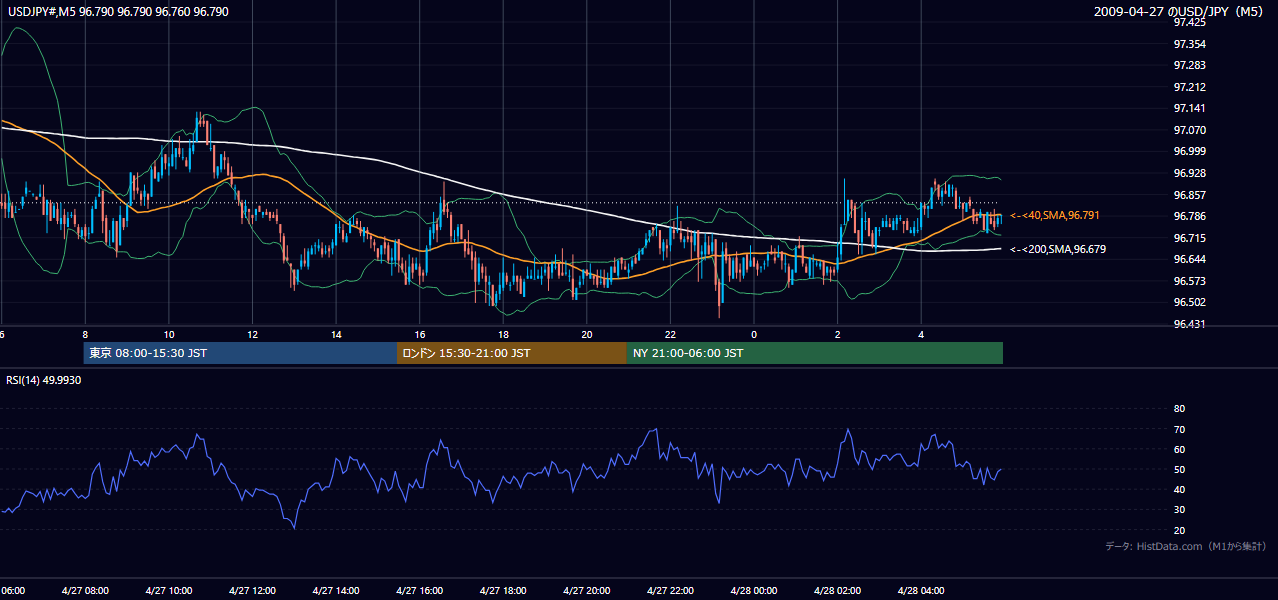Screen dimensions: 1278x600
Task: Click hour label 18 under price chart
Action: 503,334
